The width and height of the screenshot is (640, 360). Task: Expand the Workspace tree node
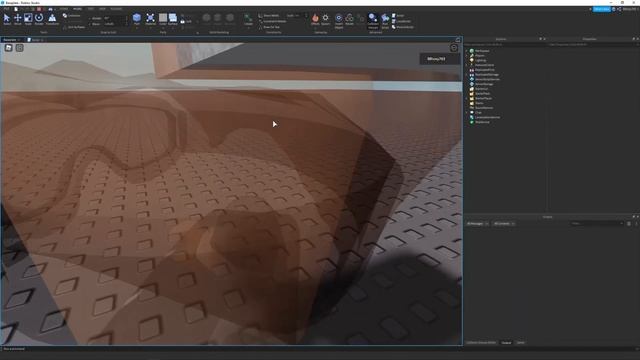click(x=467, y=51)
